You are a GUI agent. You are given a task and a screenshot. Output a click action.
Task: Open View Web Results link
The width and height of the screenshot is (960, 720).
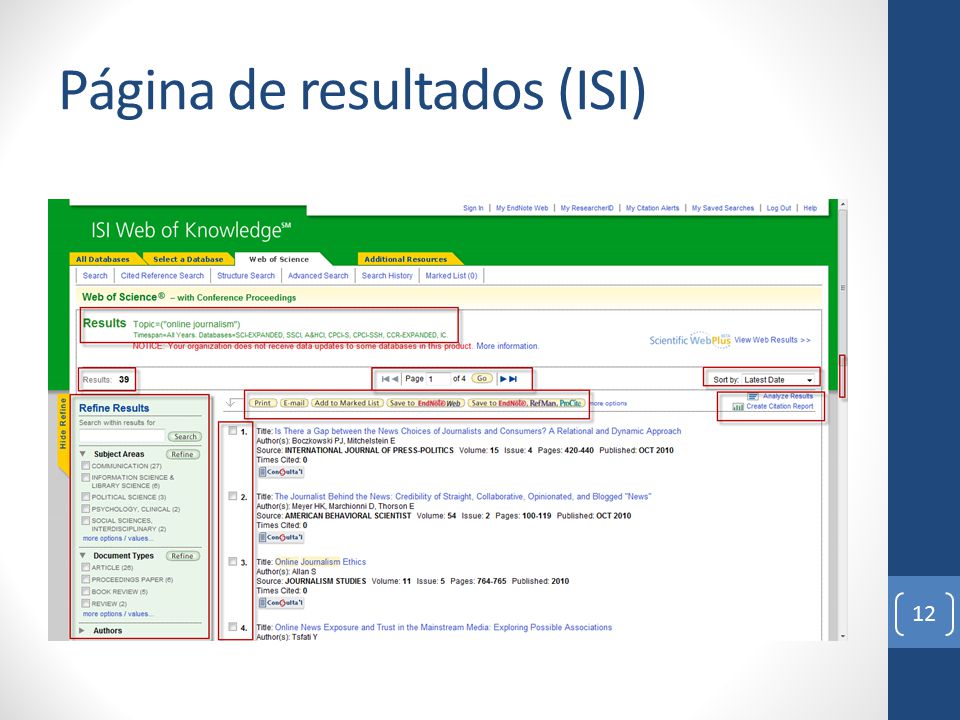tap(773, 340)
